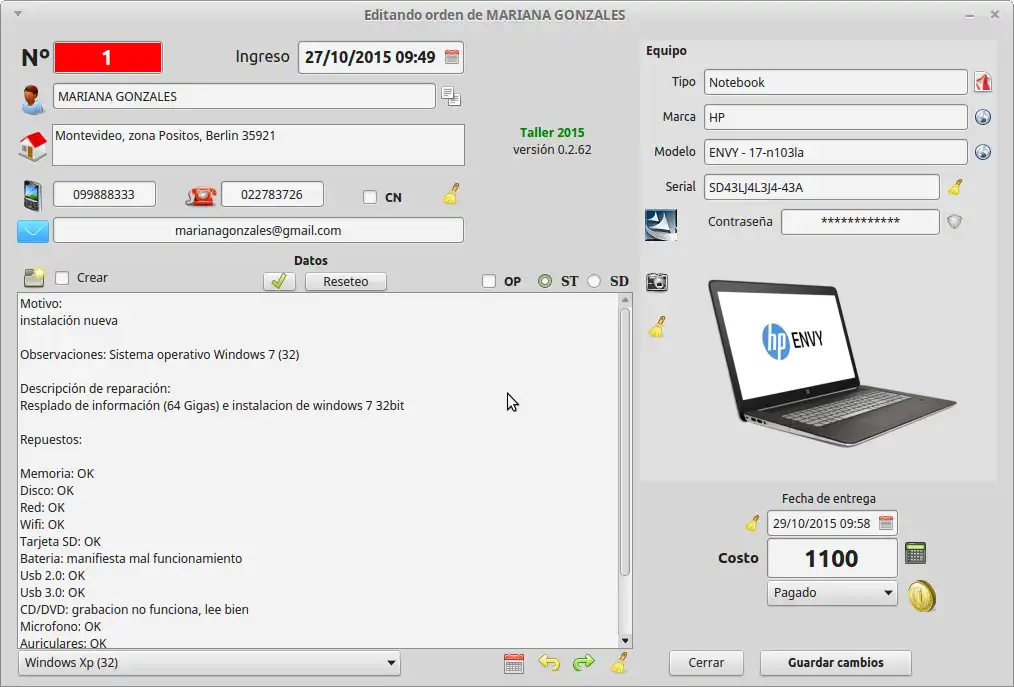This screenshot has width=1014, height=687.
Task: Click the 'instalación nueva' text line
Action: pyautogui.click(x=69, y=320)
